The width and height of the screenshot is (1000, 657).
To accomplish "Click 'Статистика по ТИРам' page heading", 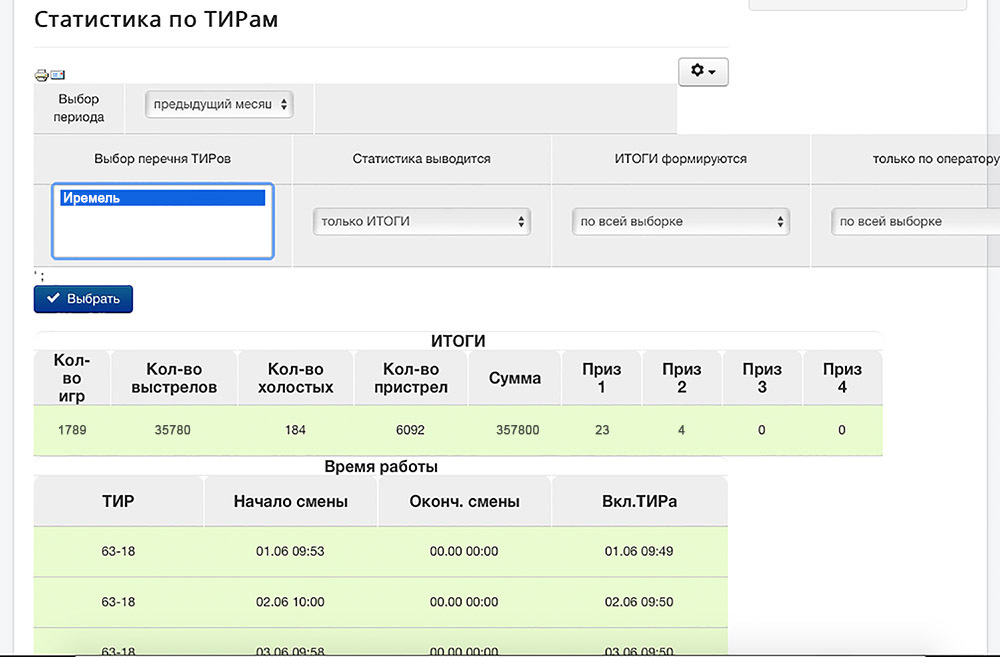I will pyautogui.click(x=156, y=19).
